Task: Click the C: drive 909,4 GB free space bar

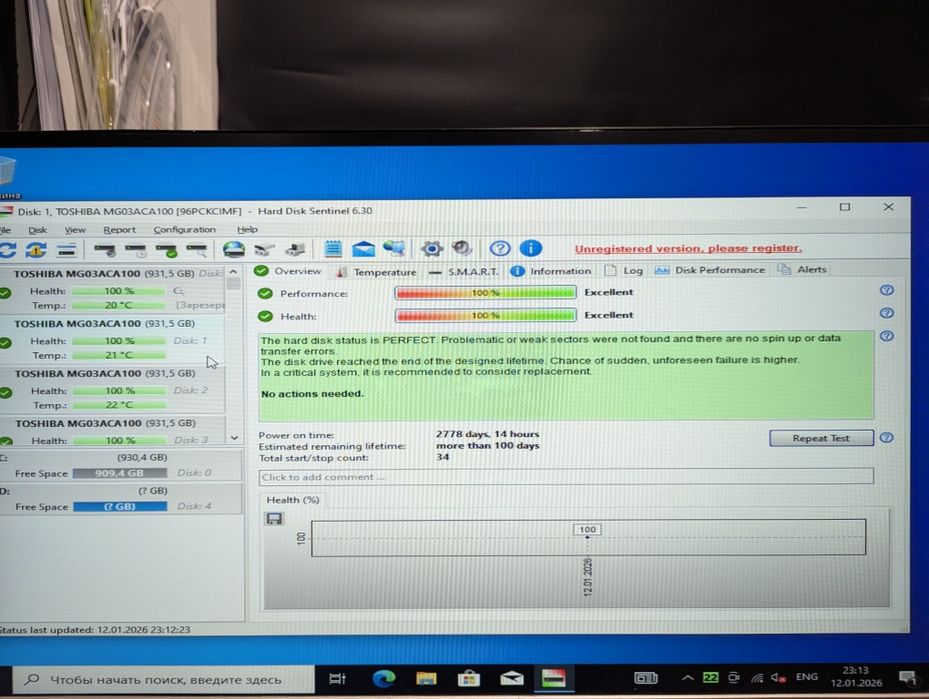Action: [x=120, y=473]
